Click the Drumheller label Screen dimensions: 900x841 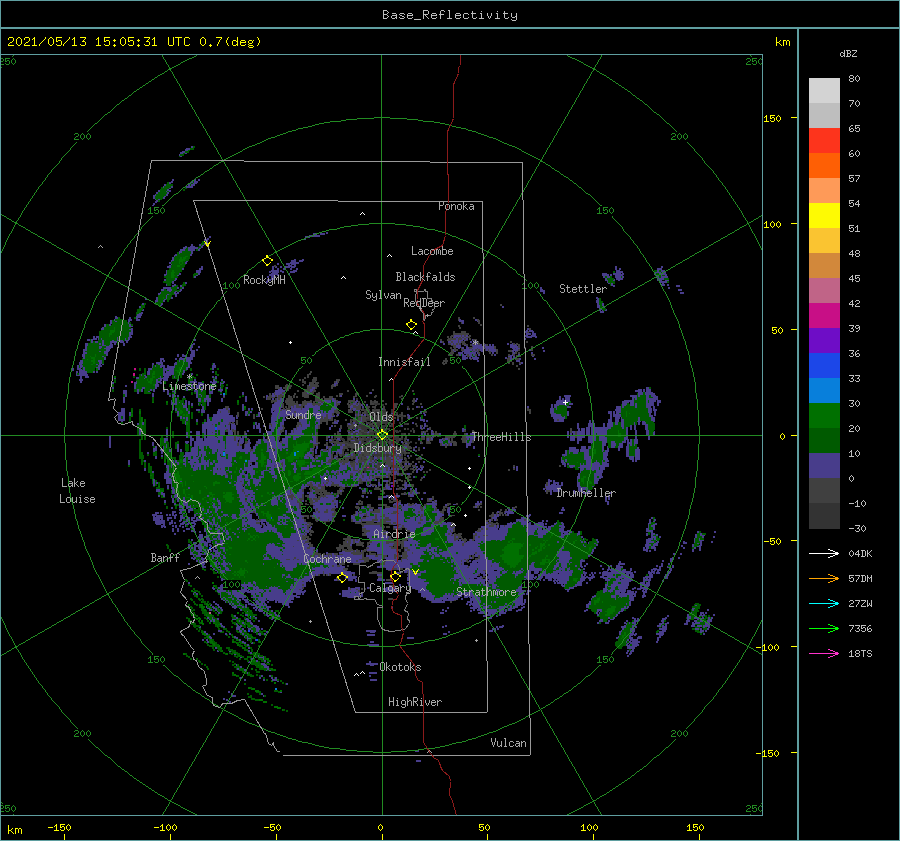point(586,493)
